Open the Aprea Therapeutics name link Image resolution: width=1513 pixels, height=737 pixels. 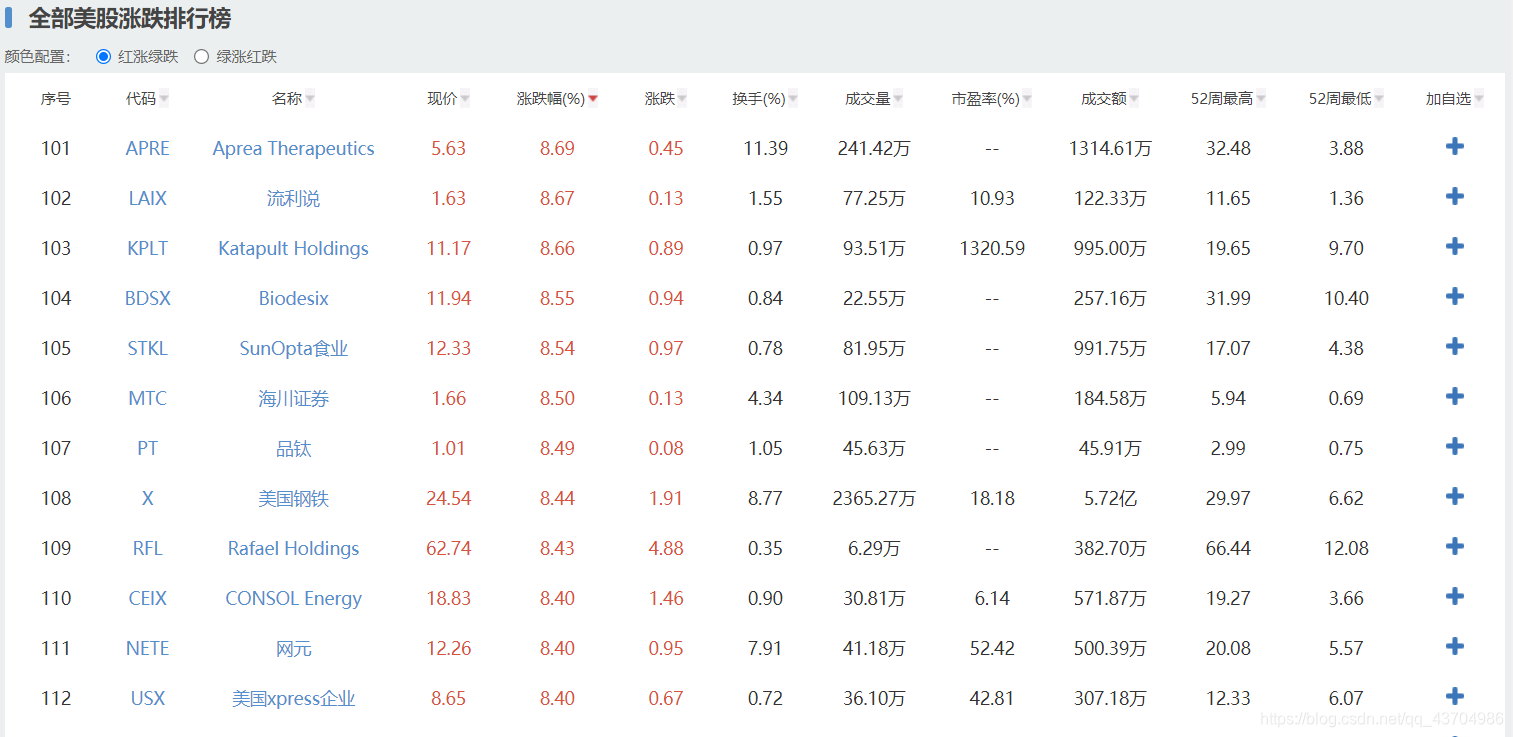tap(294, 148)
